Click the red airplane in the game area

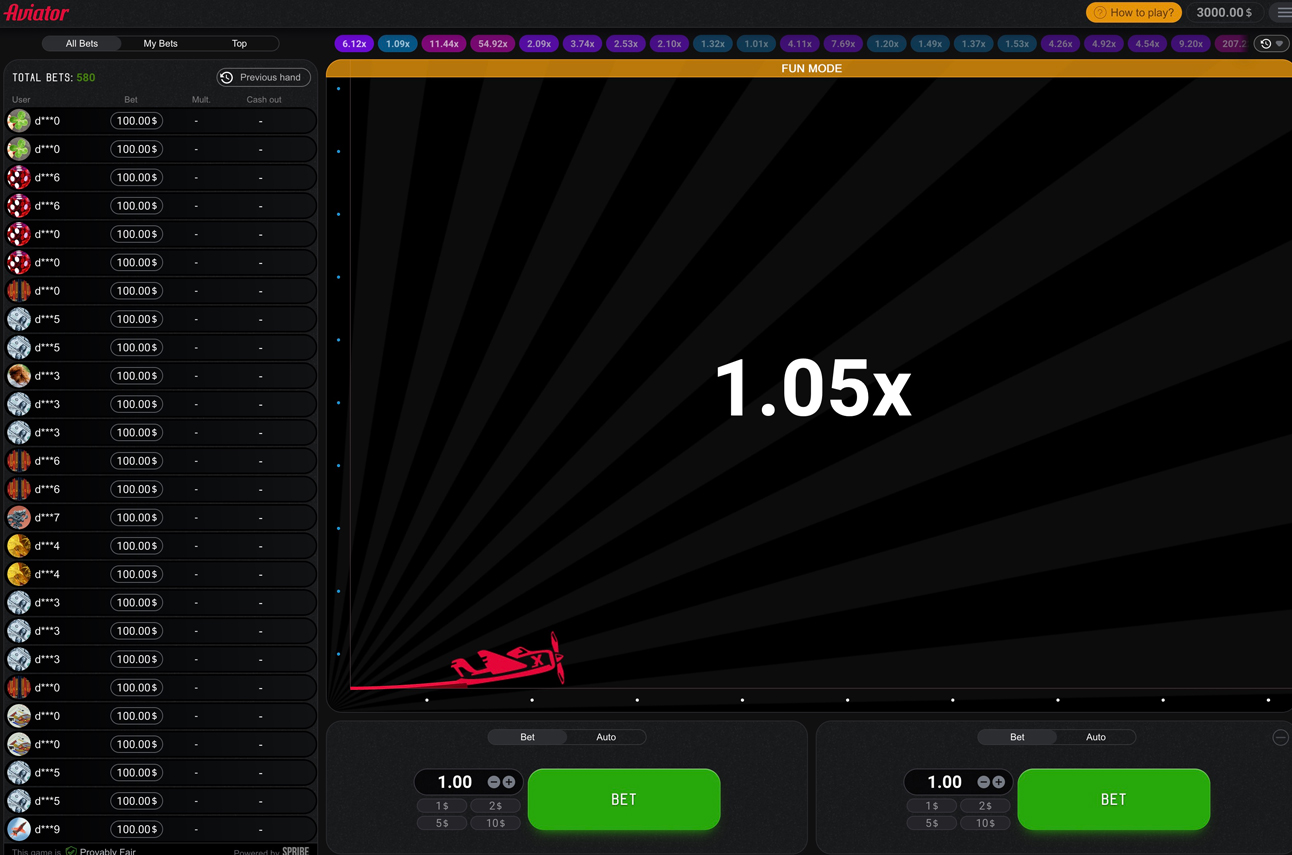509,659
